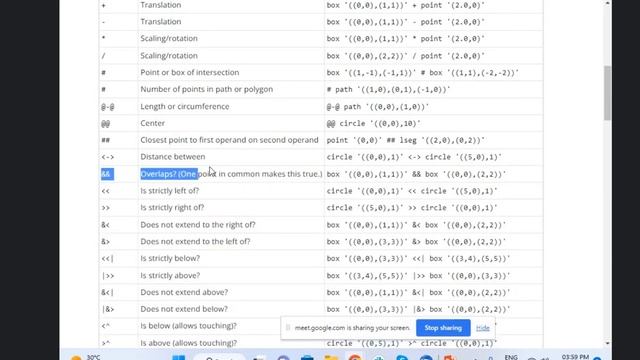Click the scrollbar down arrow

click(x=608, y=343)
